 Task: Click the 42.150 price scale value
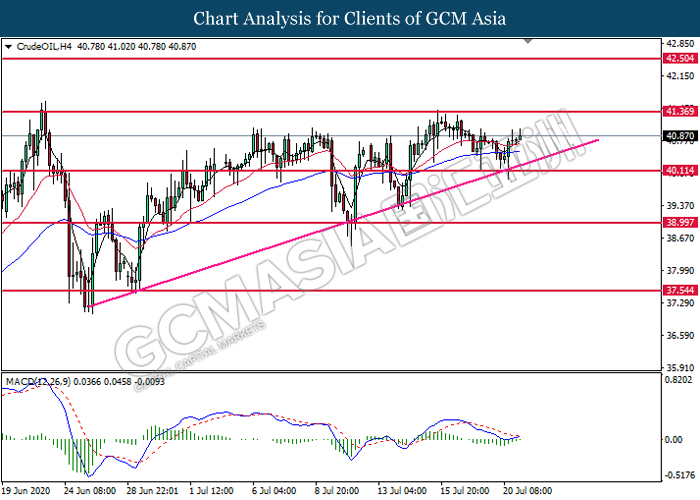coord(680,76)
